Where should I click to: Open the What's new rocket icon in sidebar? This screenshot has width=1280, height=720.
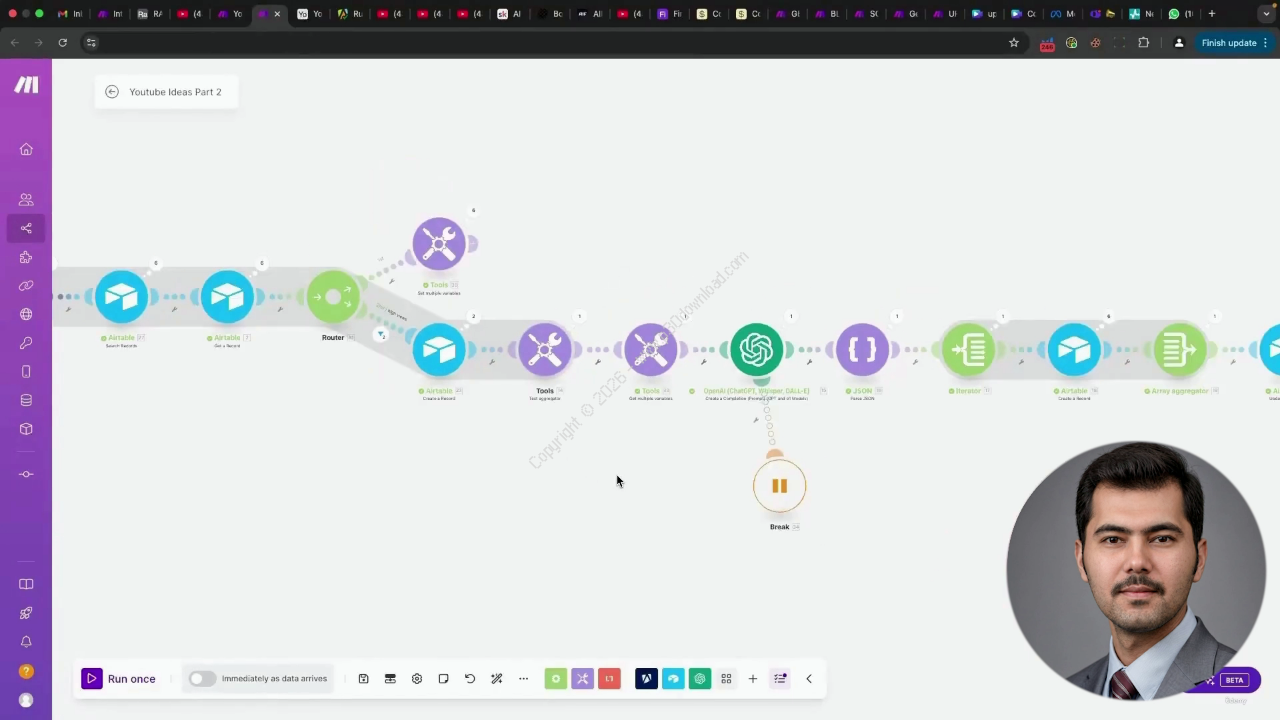26,613
